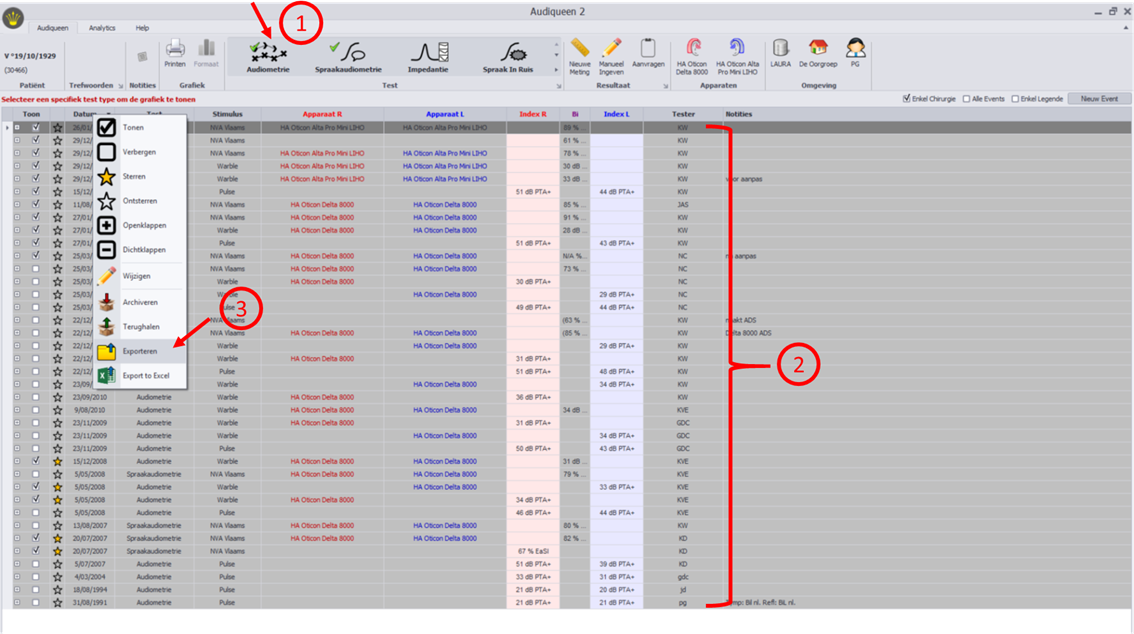Choose Archiveren in the context menu

point(140,302)
